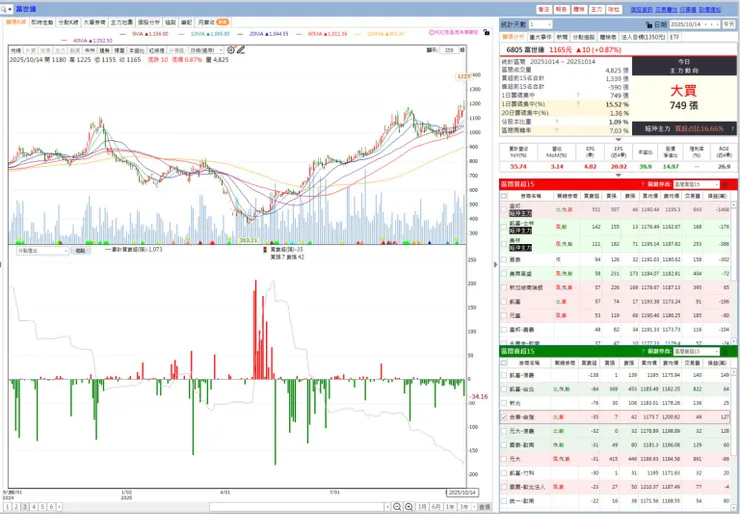
Task: Open the ETF tab
Action: click(675, 37)
